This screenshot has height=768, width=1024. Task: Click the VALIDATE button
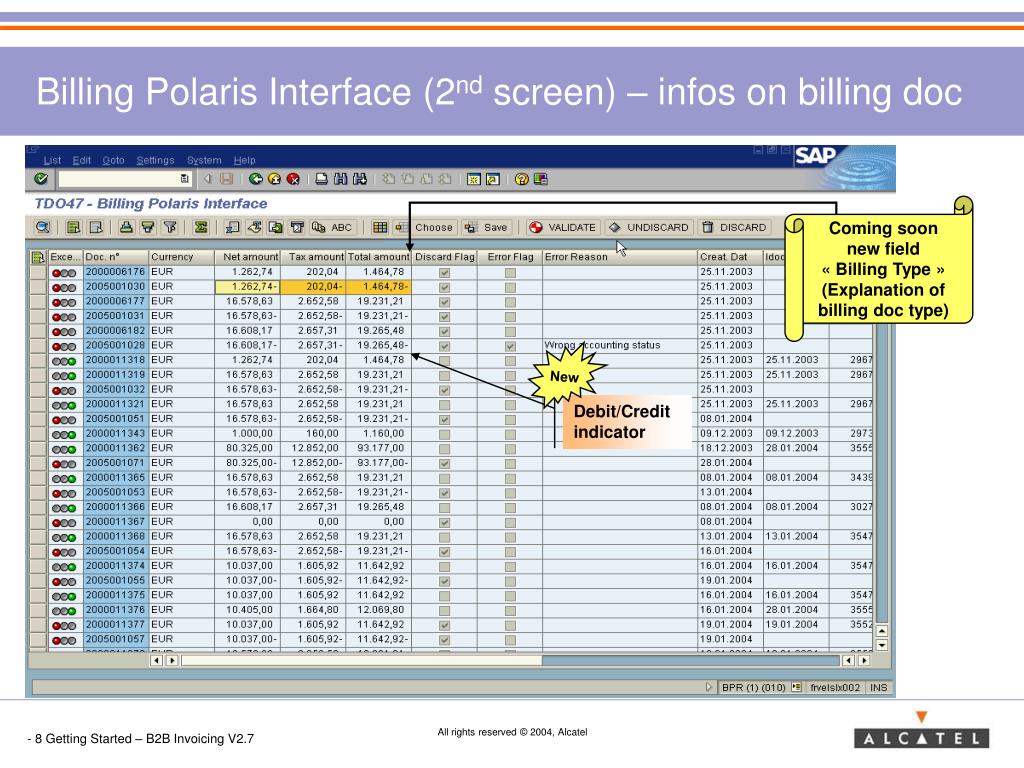(563, 227)
